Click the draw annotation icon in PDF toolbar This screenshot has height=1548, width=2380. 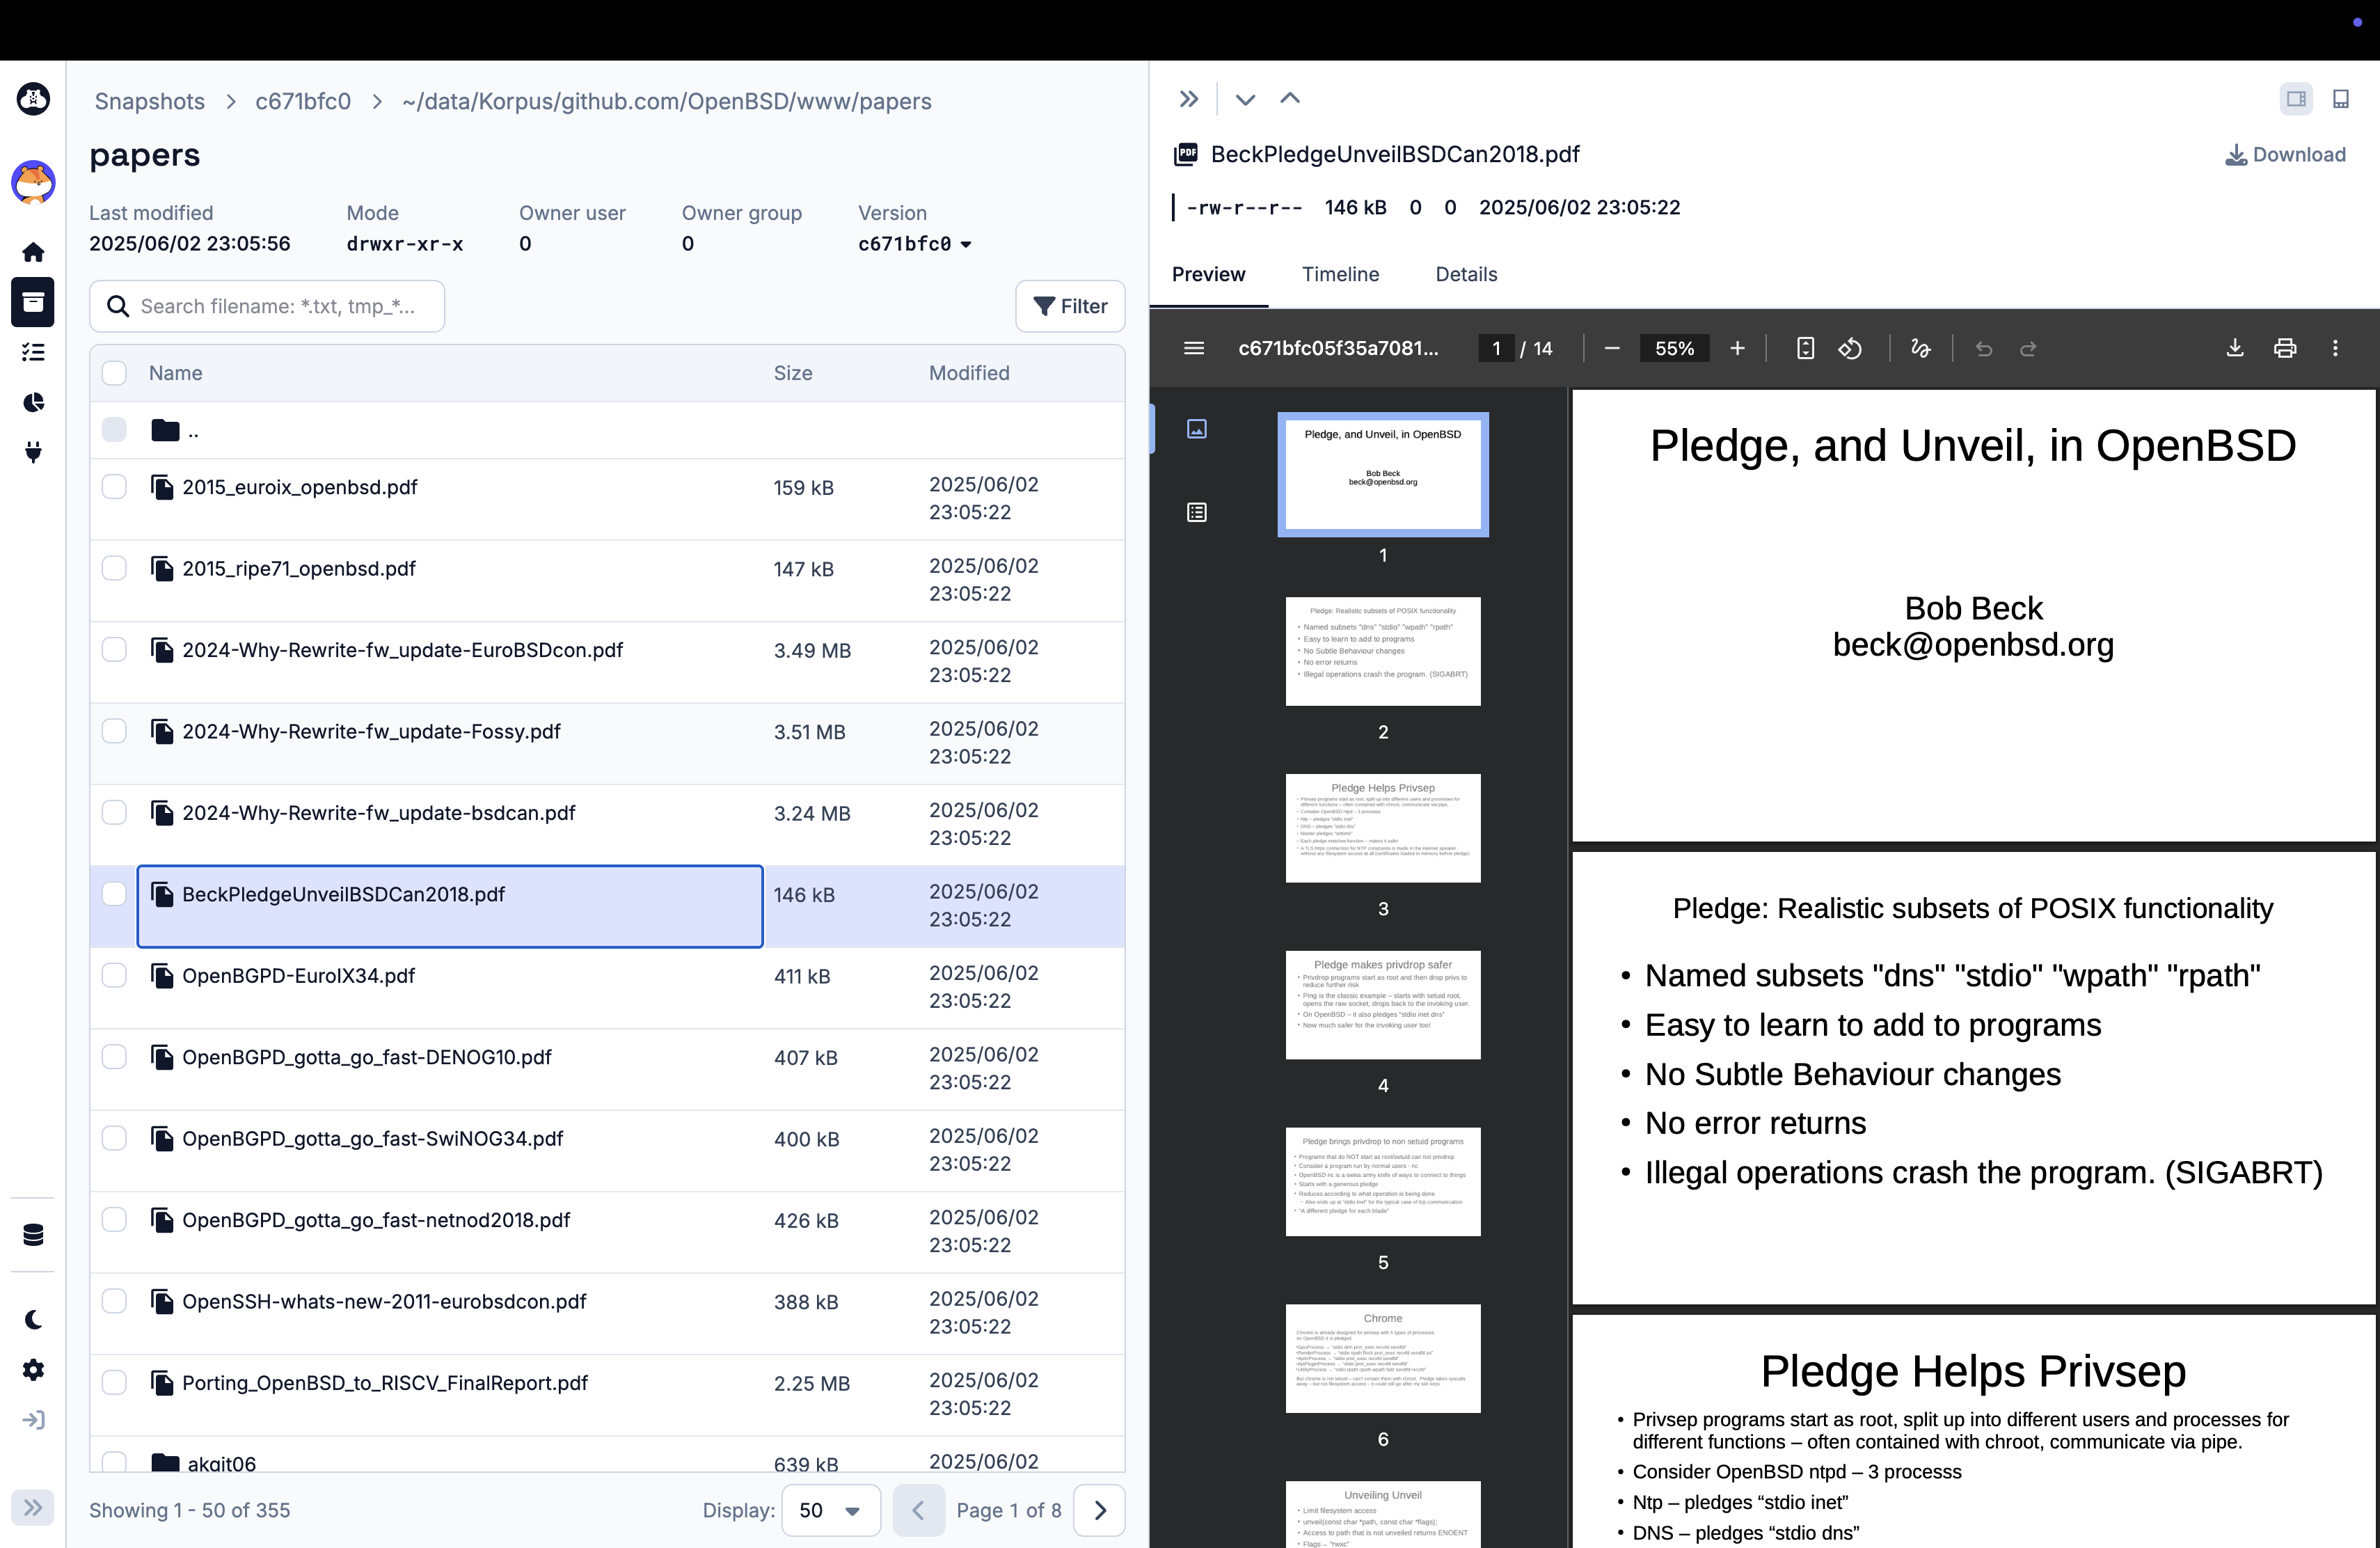pyautogui.click(x=1920, y=348)
